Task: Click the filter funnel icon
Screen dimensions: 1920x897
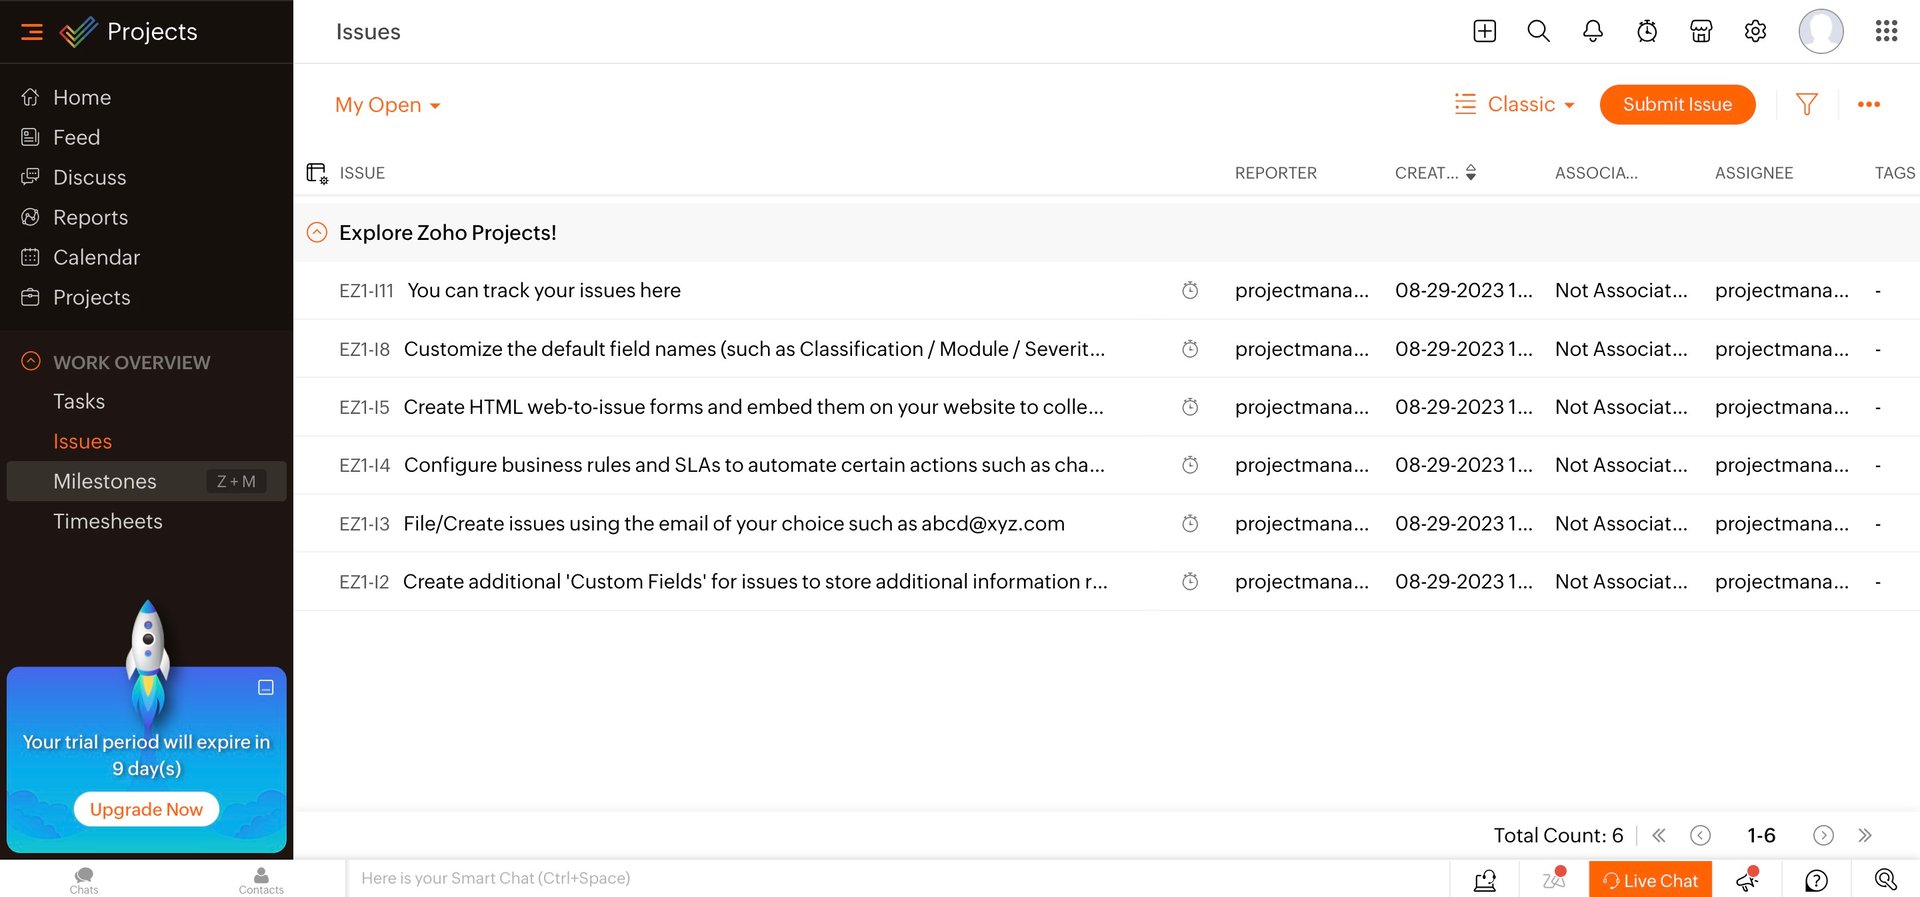Action: tap(1806, 104)
